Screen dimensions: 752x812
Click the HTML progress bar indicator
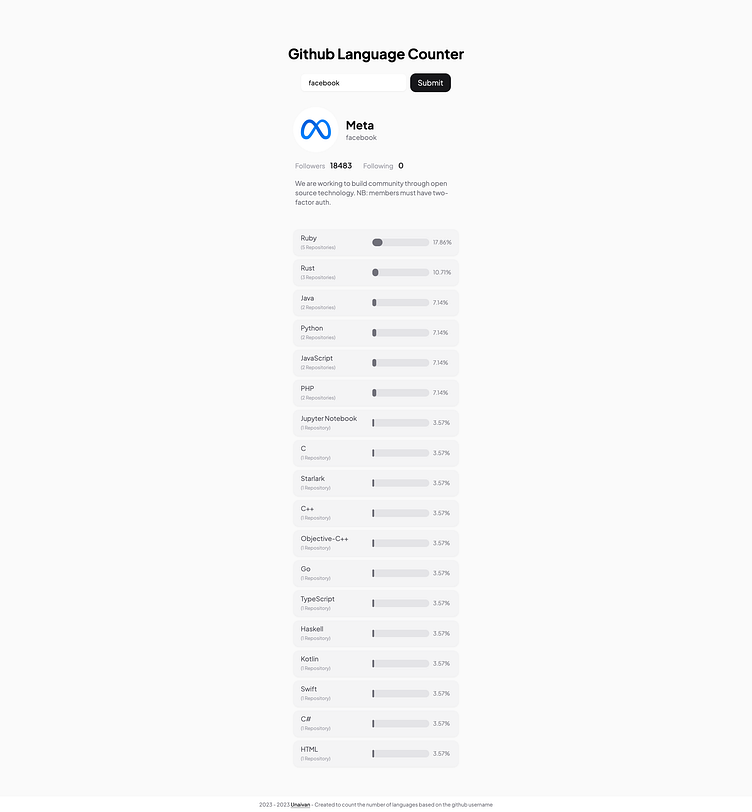(372, 753)
